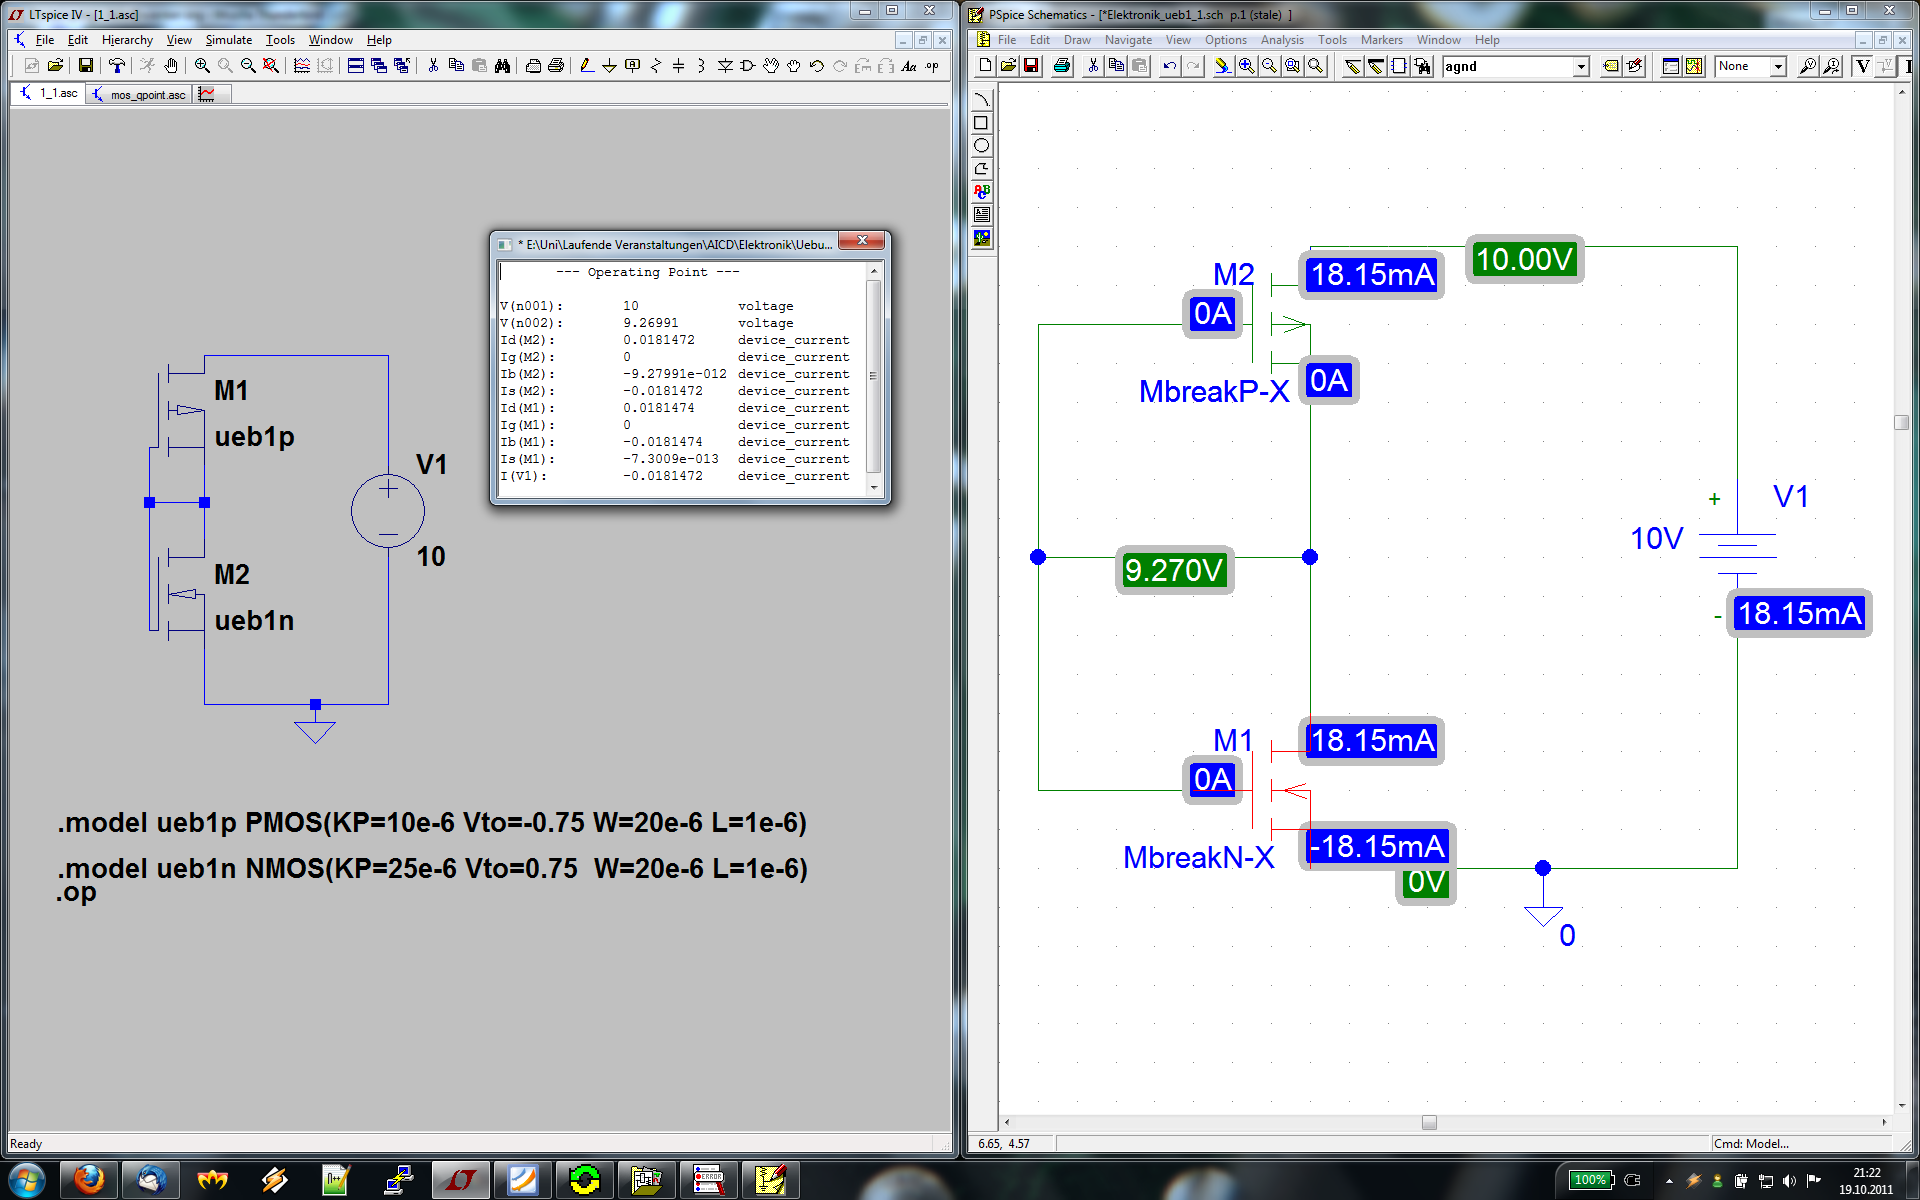Select the circle drawing tool in PSpice sidebar
Image resolution: width=1920 pixels, height=1200 pixels.
(x=981, y=145)
